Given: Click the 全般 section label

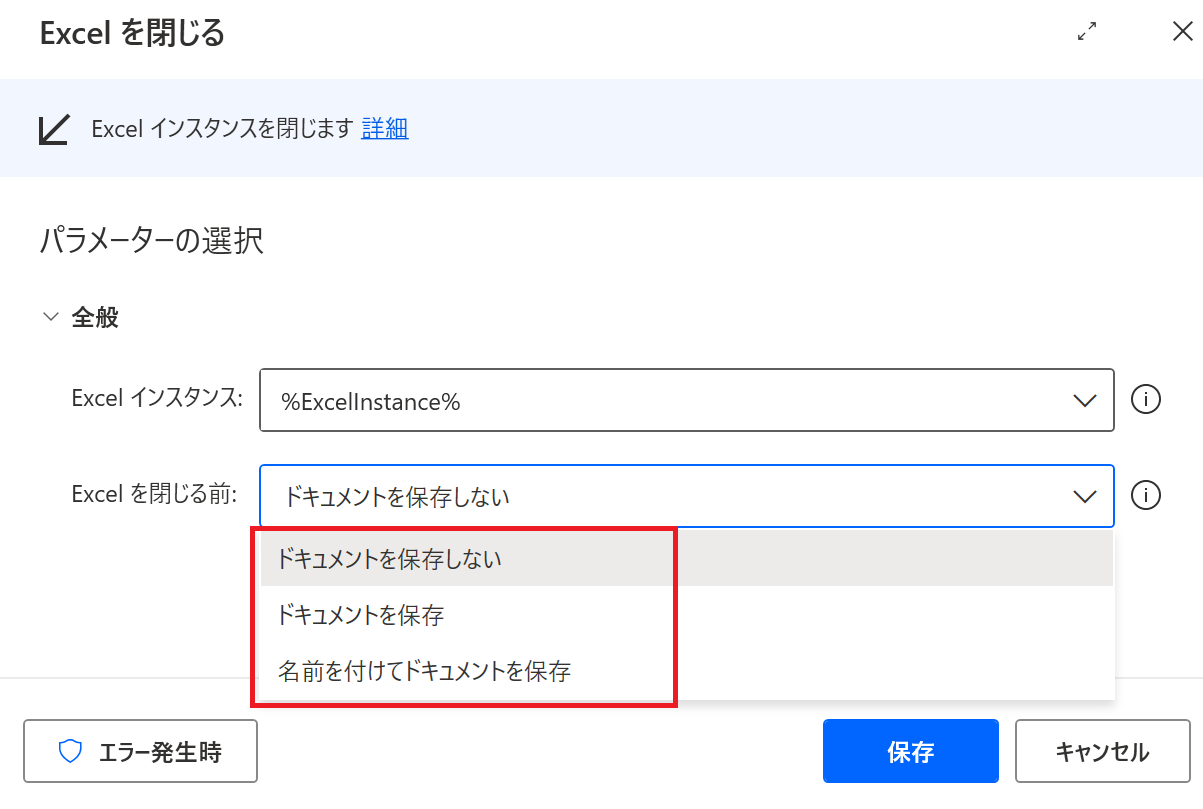Looking at the screenshot, I should [x=95, y=318].
